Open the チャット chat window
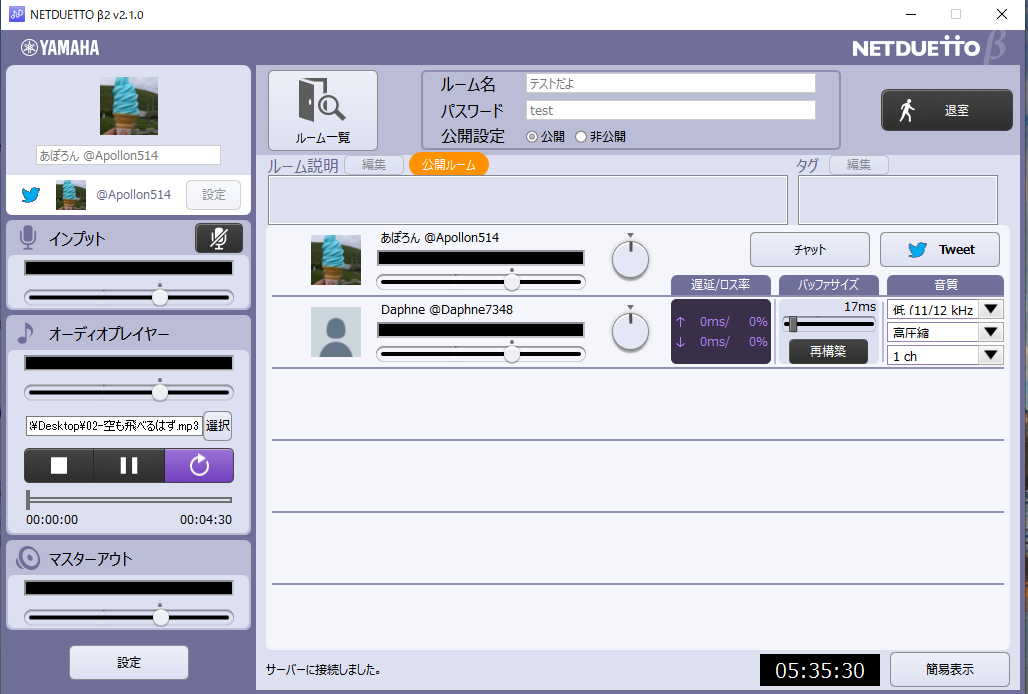The height and width of the screenshot is (694, 1028). coord(810,250)
